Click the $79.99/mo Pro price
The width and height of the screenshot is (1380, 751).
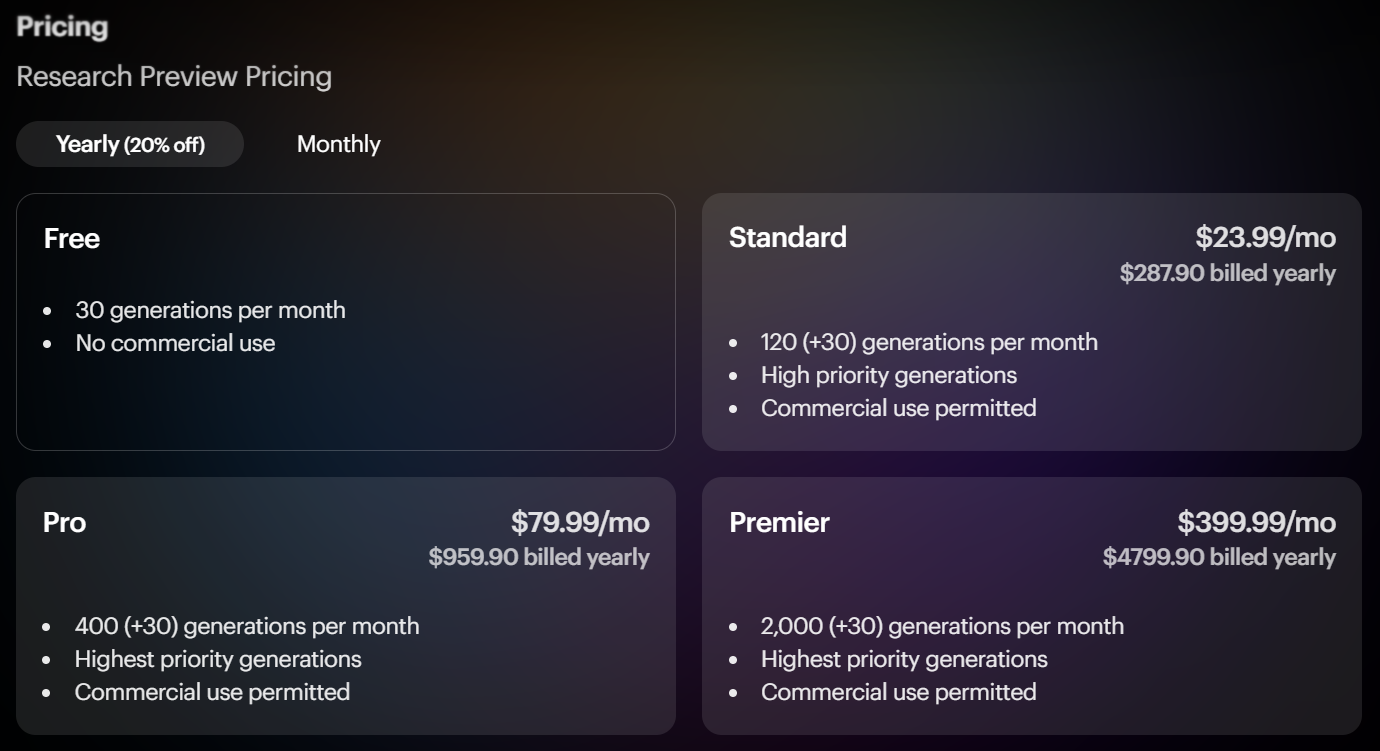(580, 522)
